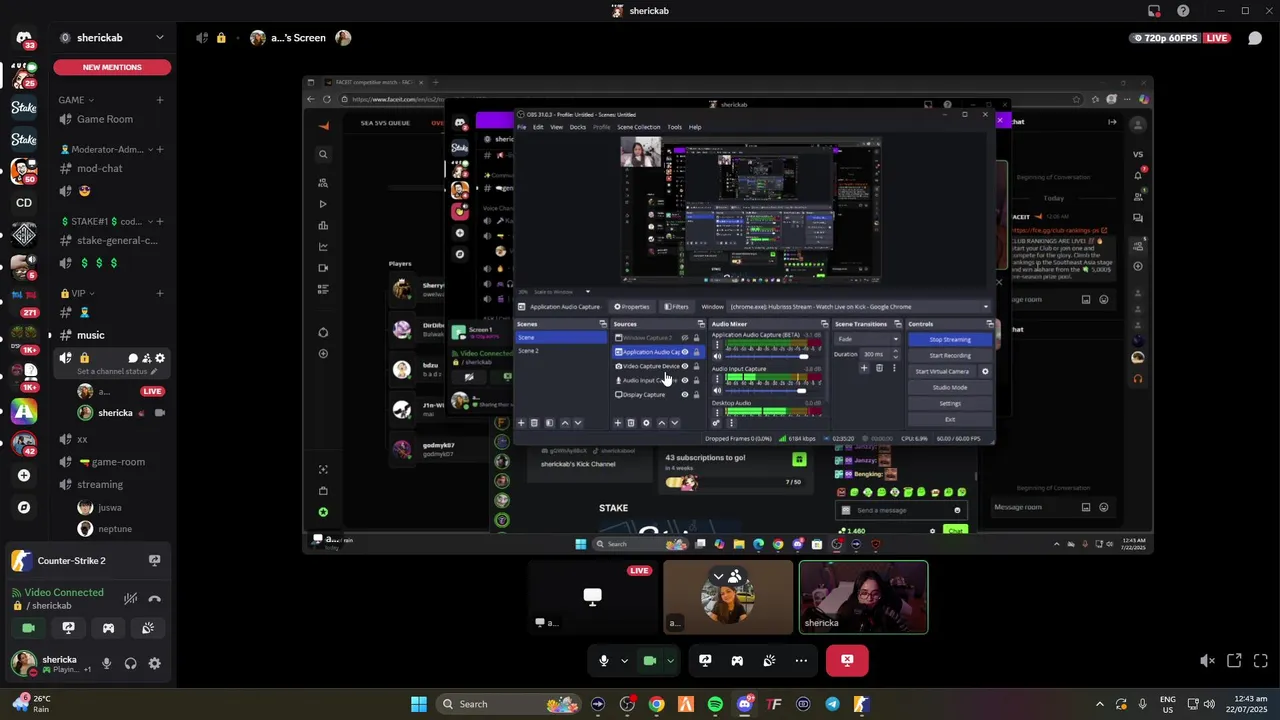
Task: Open voice channel chat bubble icon
Action: coord(133,358)
